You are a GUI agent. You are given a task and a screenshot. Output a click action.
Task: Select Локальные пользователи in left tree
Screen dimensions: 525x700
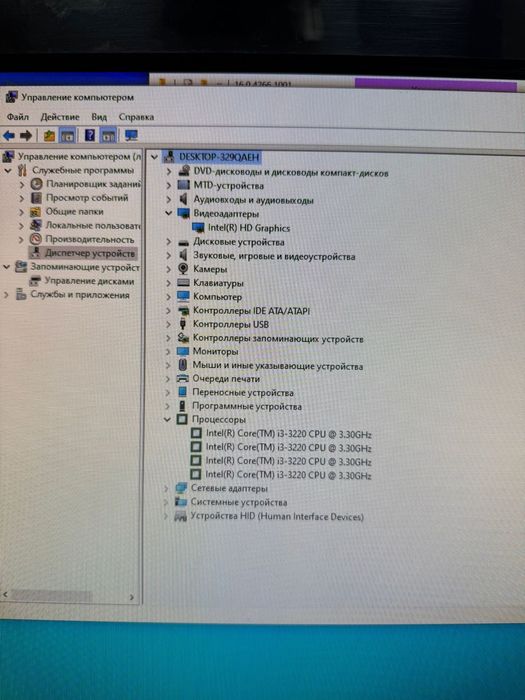pyautogui.click(x=93, y=225)
